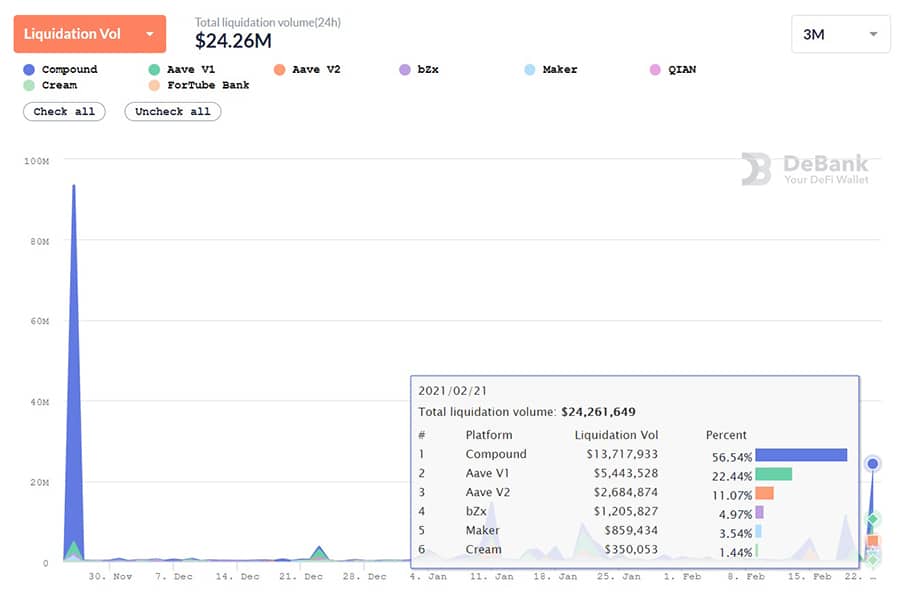Toggle the bZx legend series
The image size is (900, 597).
419,69
